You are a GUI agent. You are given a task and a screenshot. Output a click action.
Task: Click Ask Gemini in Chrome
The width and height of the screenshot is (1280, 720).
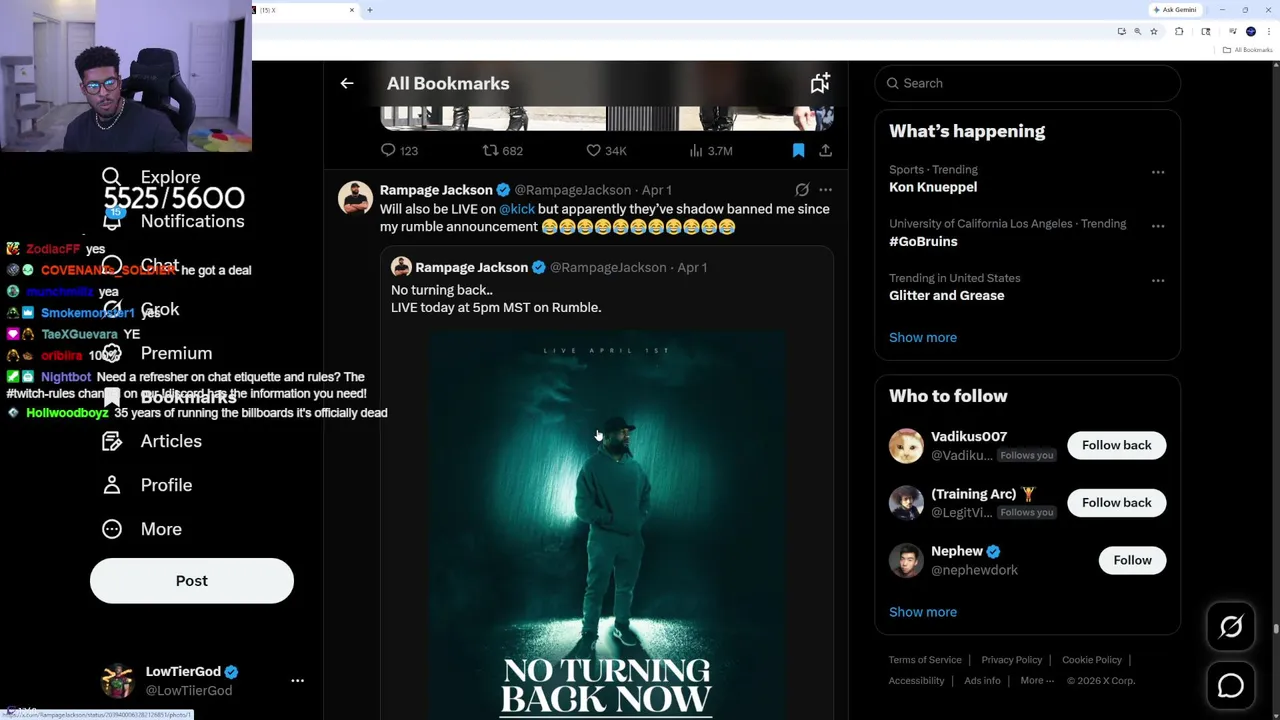(1175, 10)
